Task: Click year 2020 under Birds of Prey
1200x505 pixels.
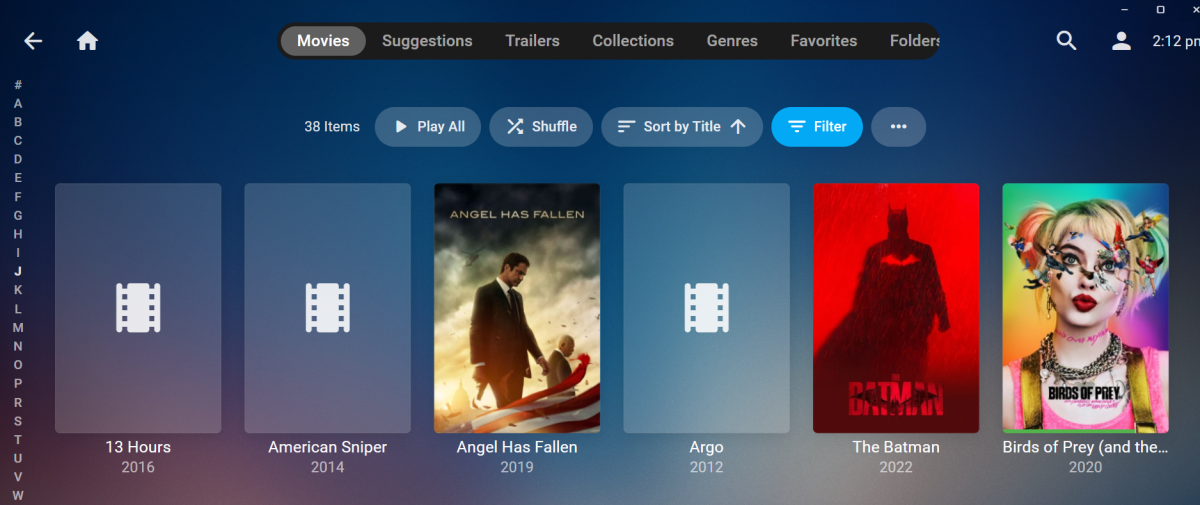Action: tap(1086, 468)
